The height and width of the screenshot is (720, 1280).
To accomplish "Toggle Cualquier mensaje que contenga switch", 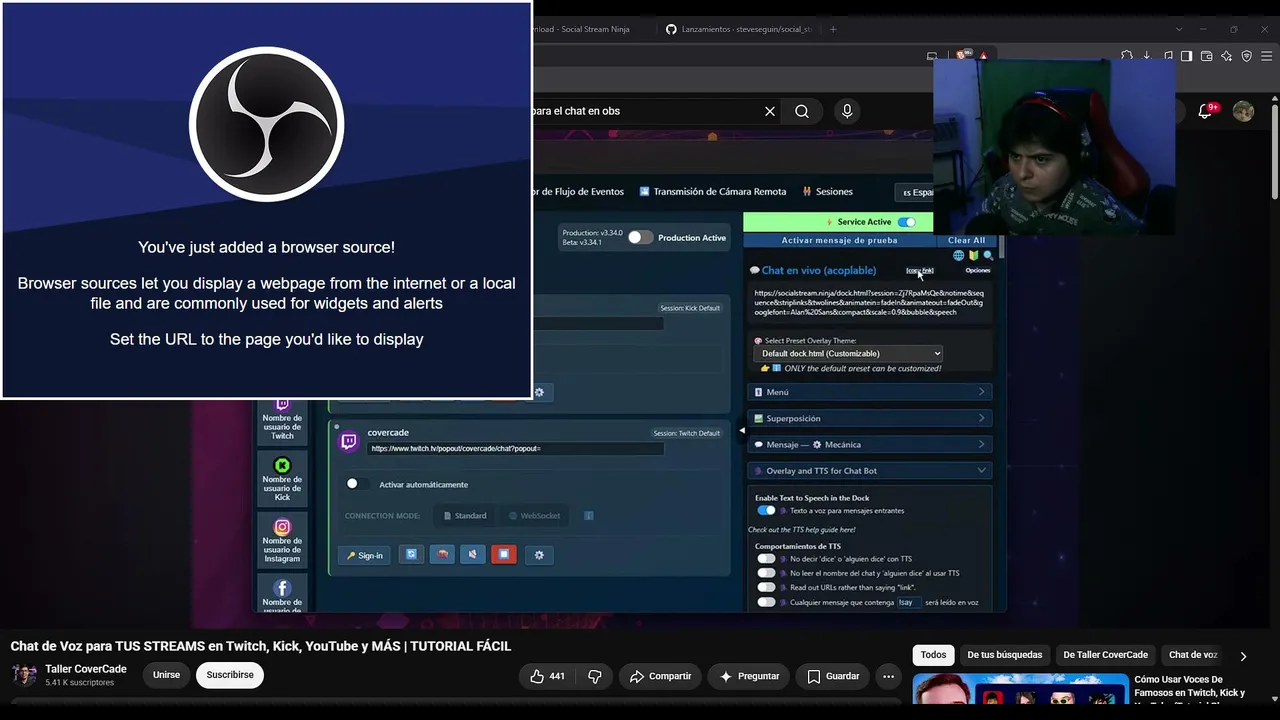I will click(x=766, y=602).
